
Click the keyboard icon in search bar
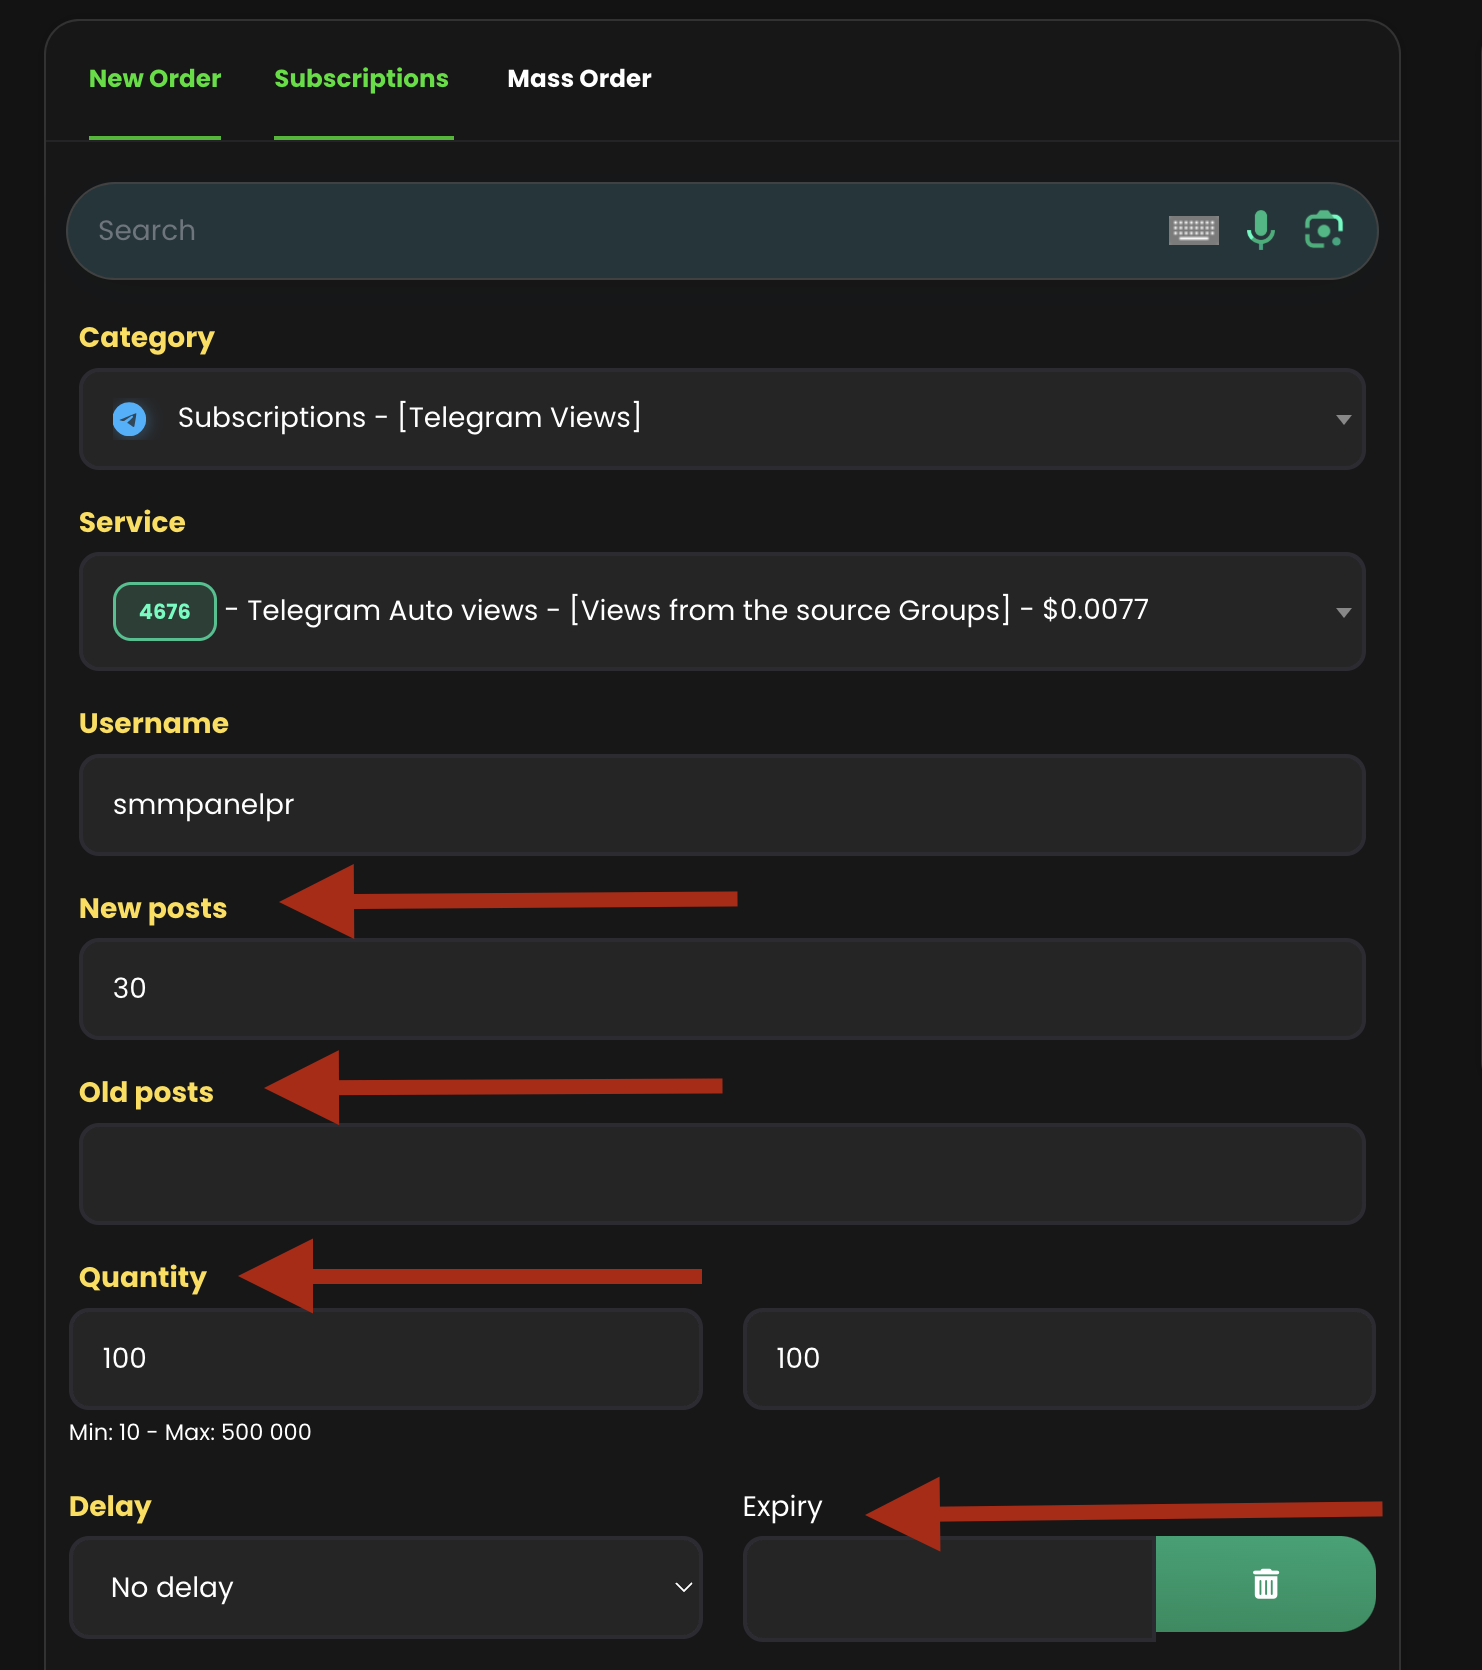pyautogui.click(x=1193, y=231)
